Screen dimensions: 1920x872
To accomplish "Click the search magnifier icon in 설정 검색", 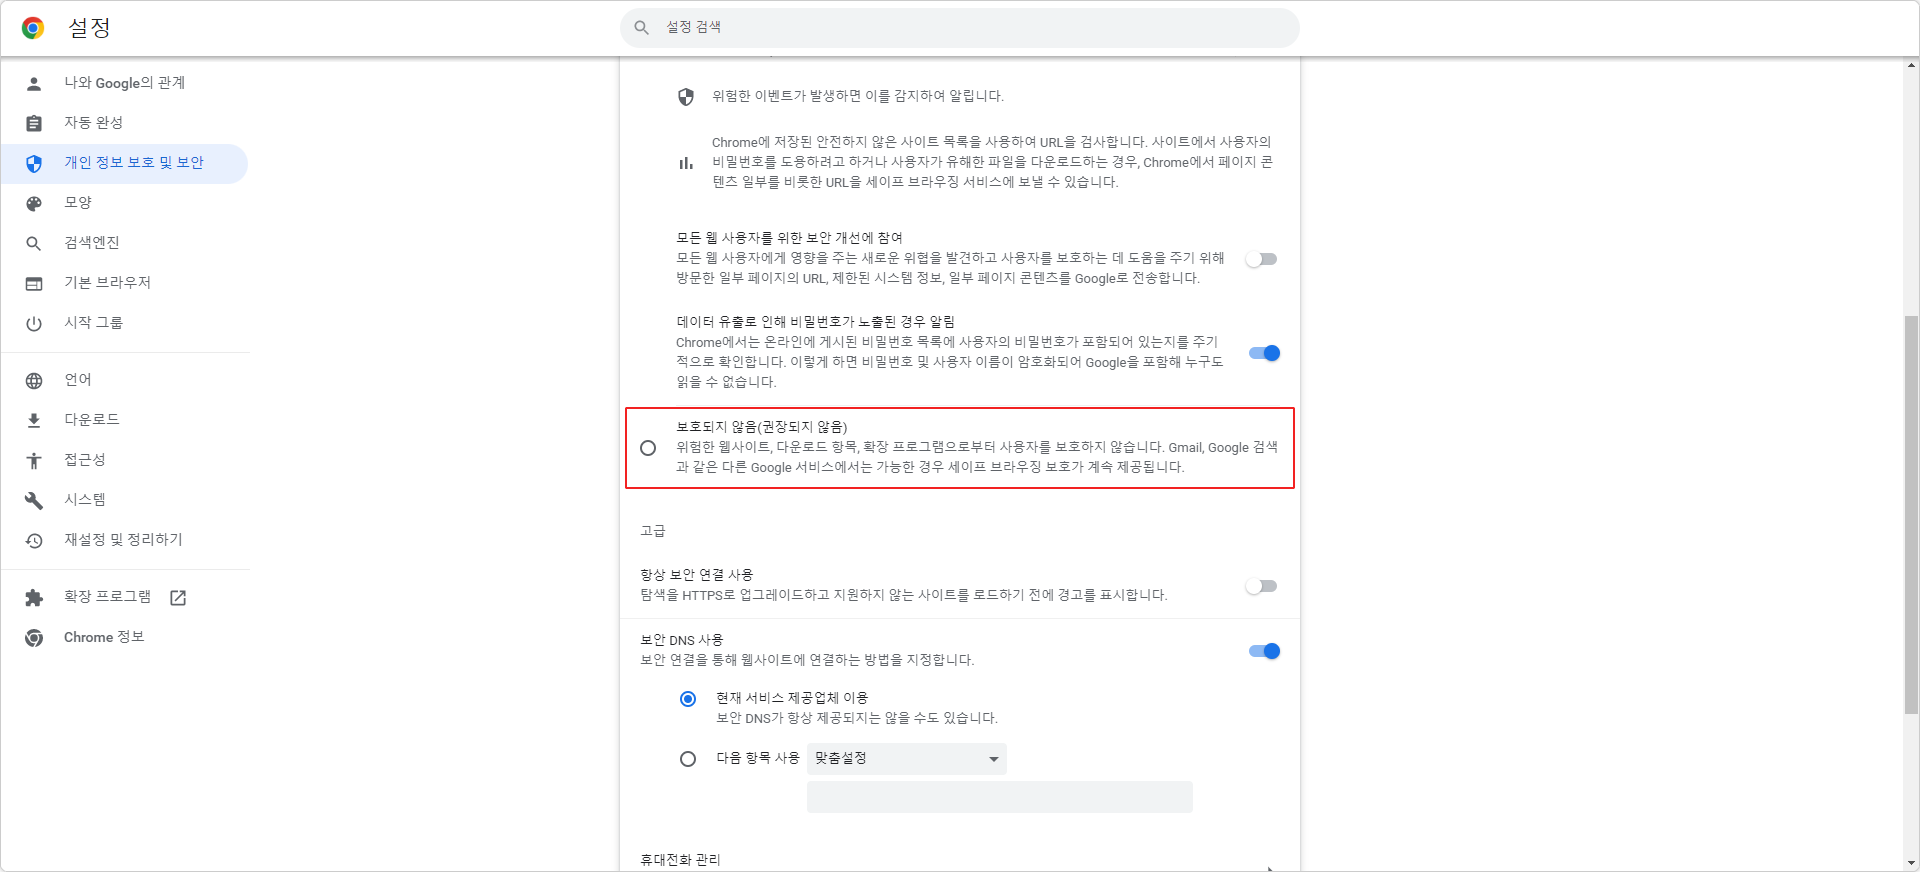I will point(642,28).
